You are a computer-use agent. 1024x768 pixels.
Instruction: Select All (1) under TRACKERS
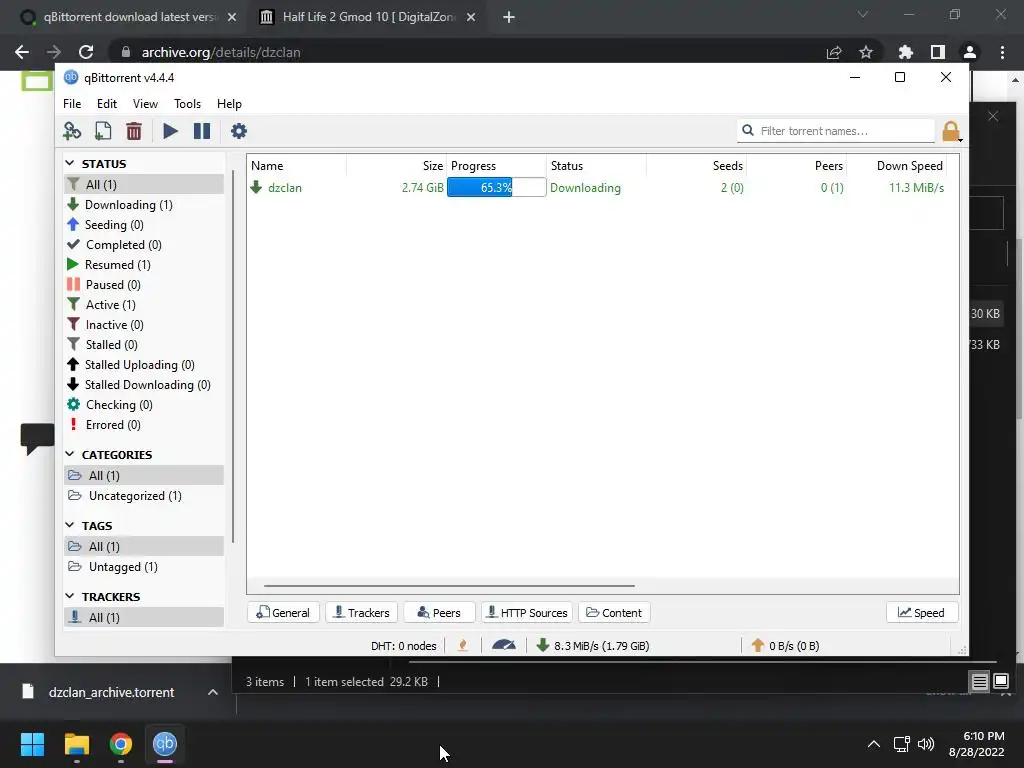(144, 617)
